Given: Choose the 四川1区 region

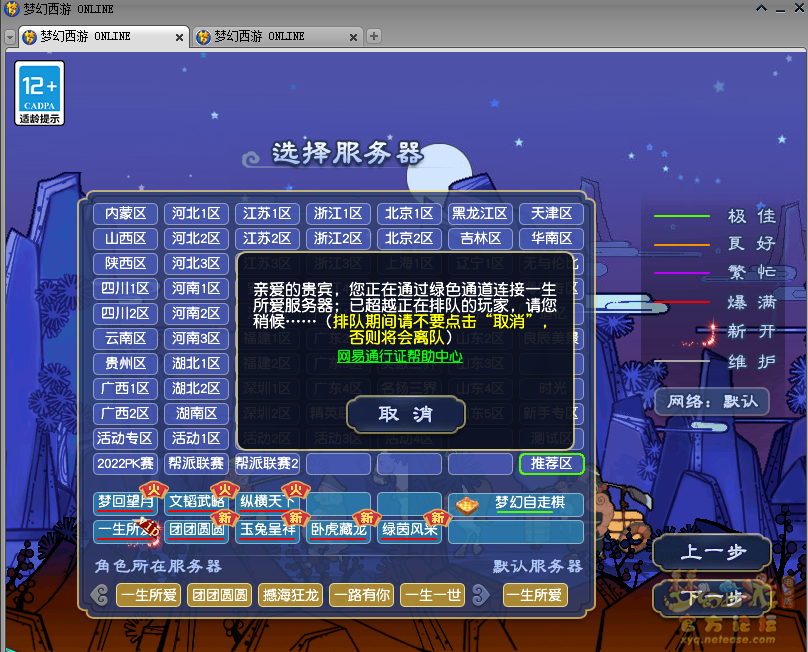Looking at the screenshot, I should pyautogui.click(x=125, y=288).
